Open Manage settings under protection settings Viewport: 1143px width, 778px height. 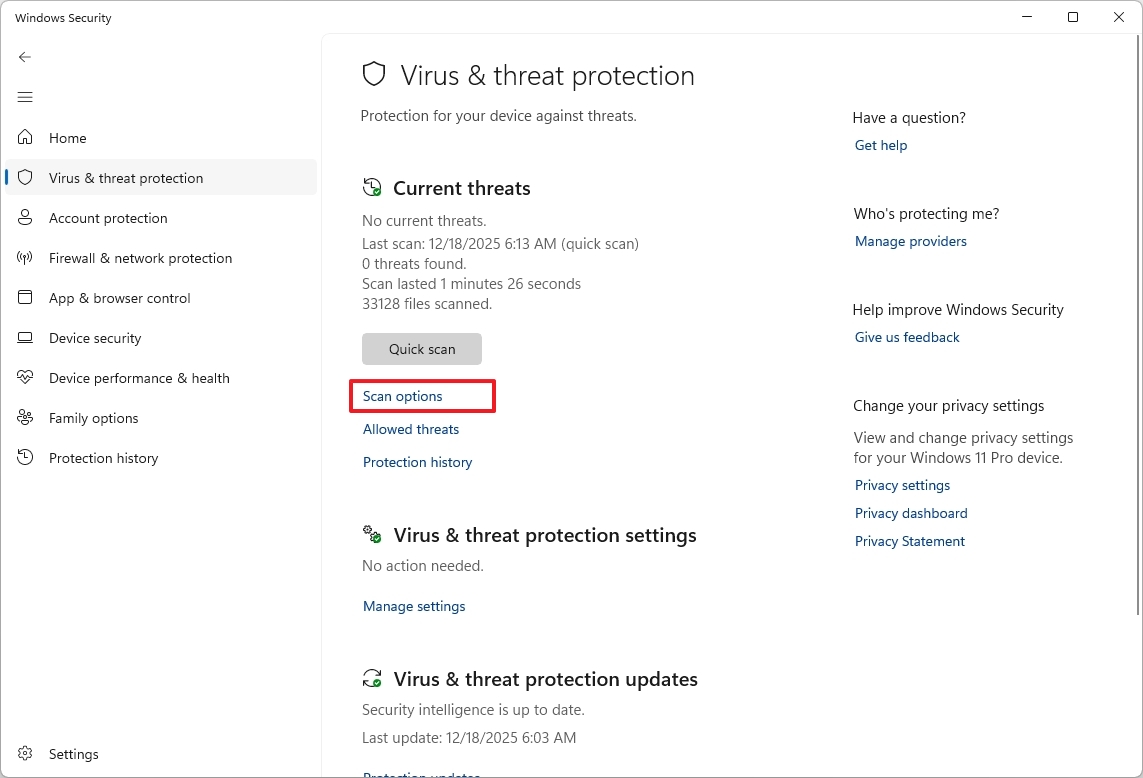tap(413, 605)
